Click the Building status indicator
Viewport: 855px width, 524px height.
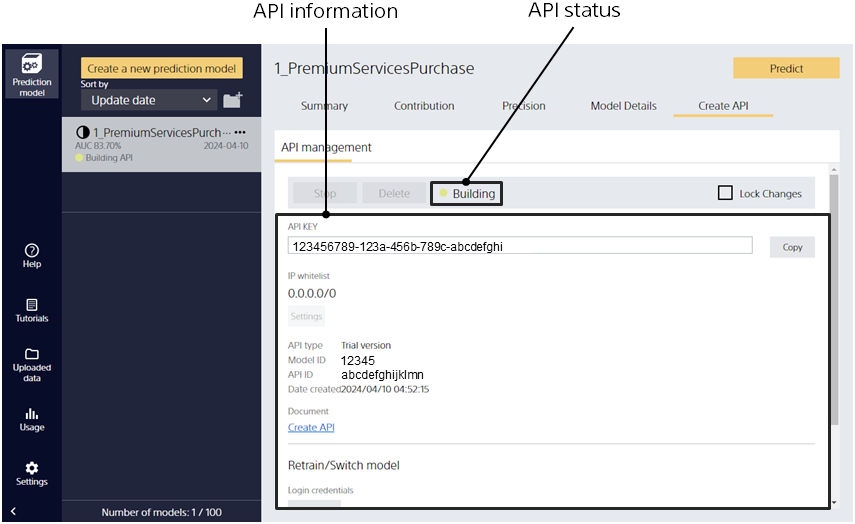coord(466,194)
